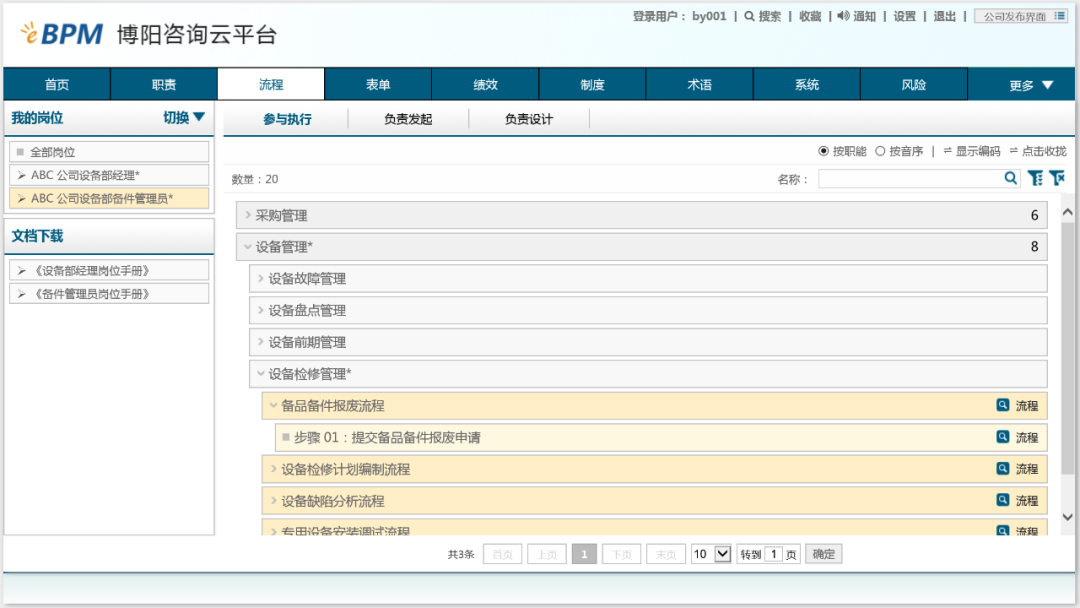1080x608 pixels.
Task: Click the clear-filter icon with X mark
Action: point(1056,178)
